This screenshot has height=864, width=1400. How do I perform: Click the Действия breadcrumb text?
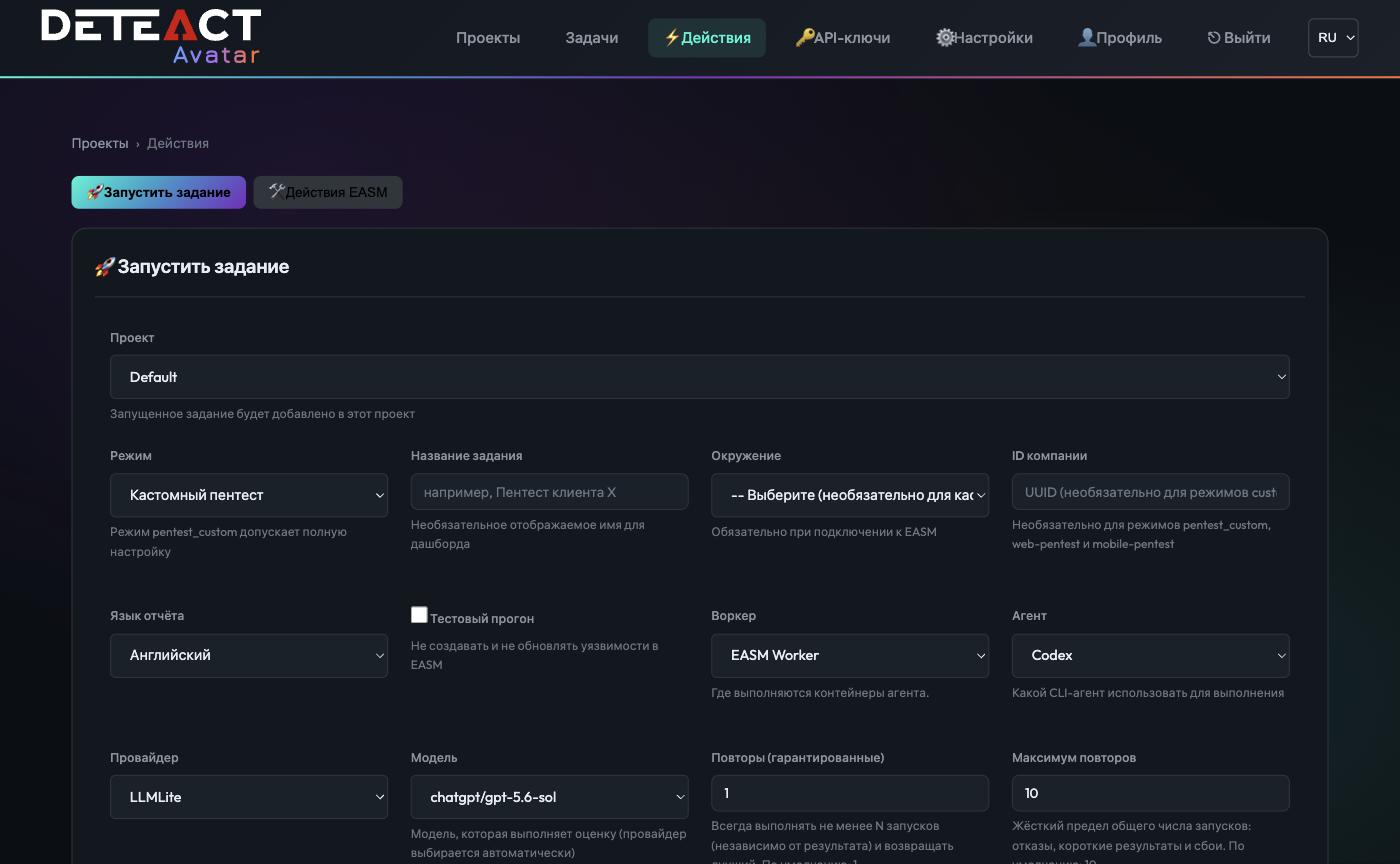click(178, 143)
